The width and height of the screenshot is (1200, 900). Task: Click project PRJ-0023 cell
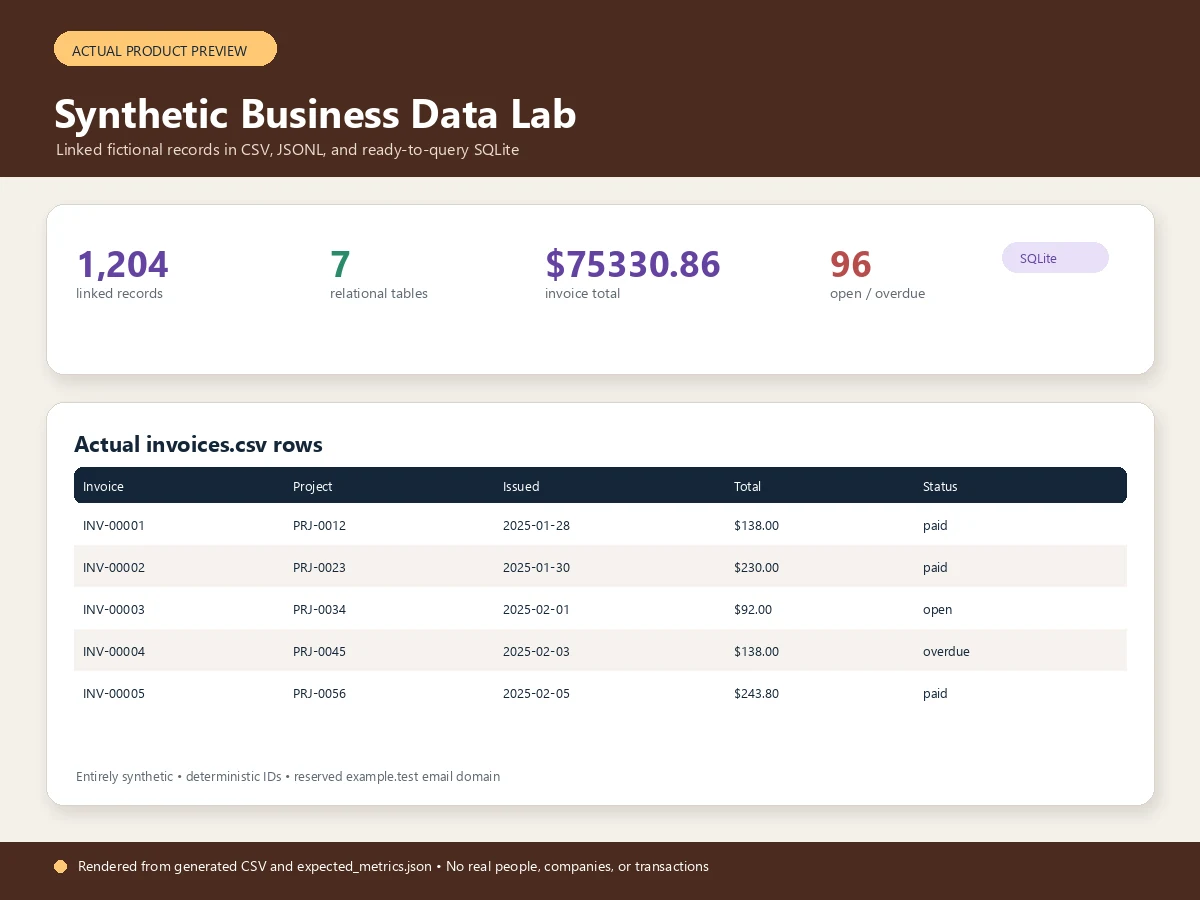coord(319,567)
